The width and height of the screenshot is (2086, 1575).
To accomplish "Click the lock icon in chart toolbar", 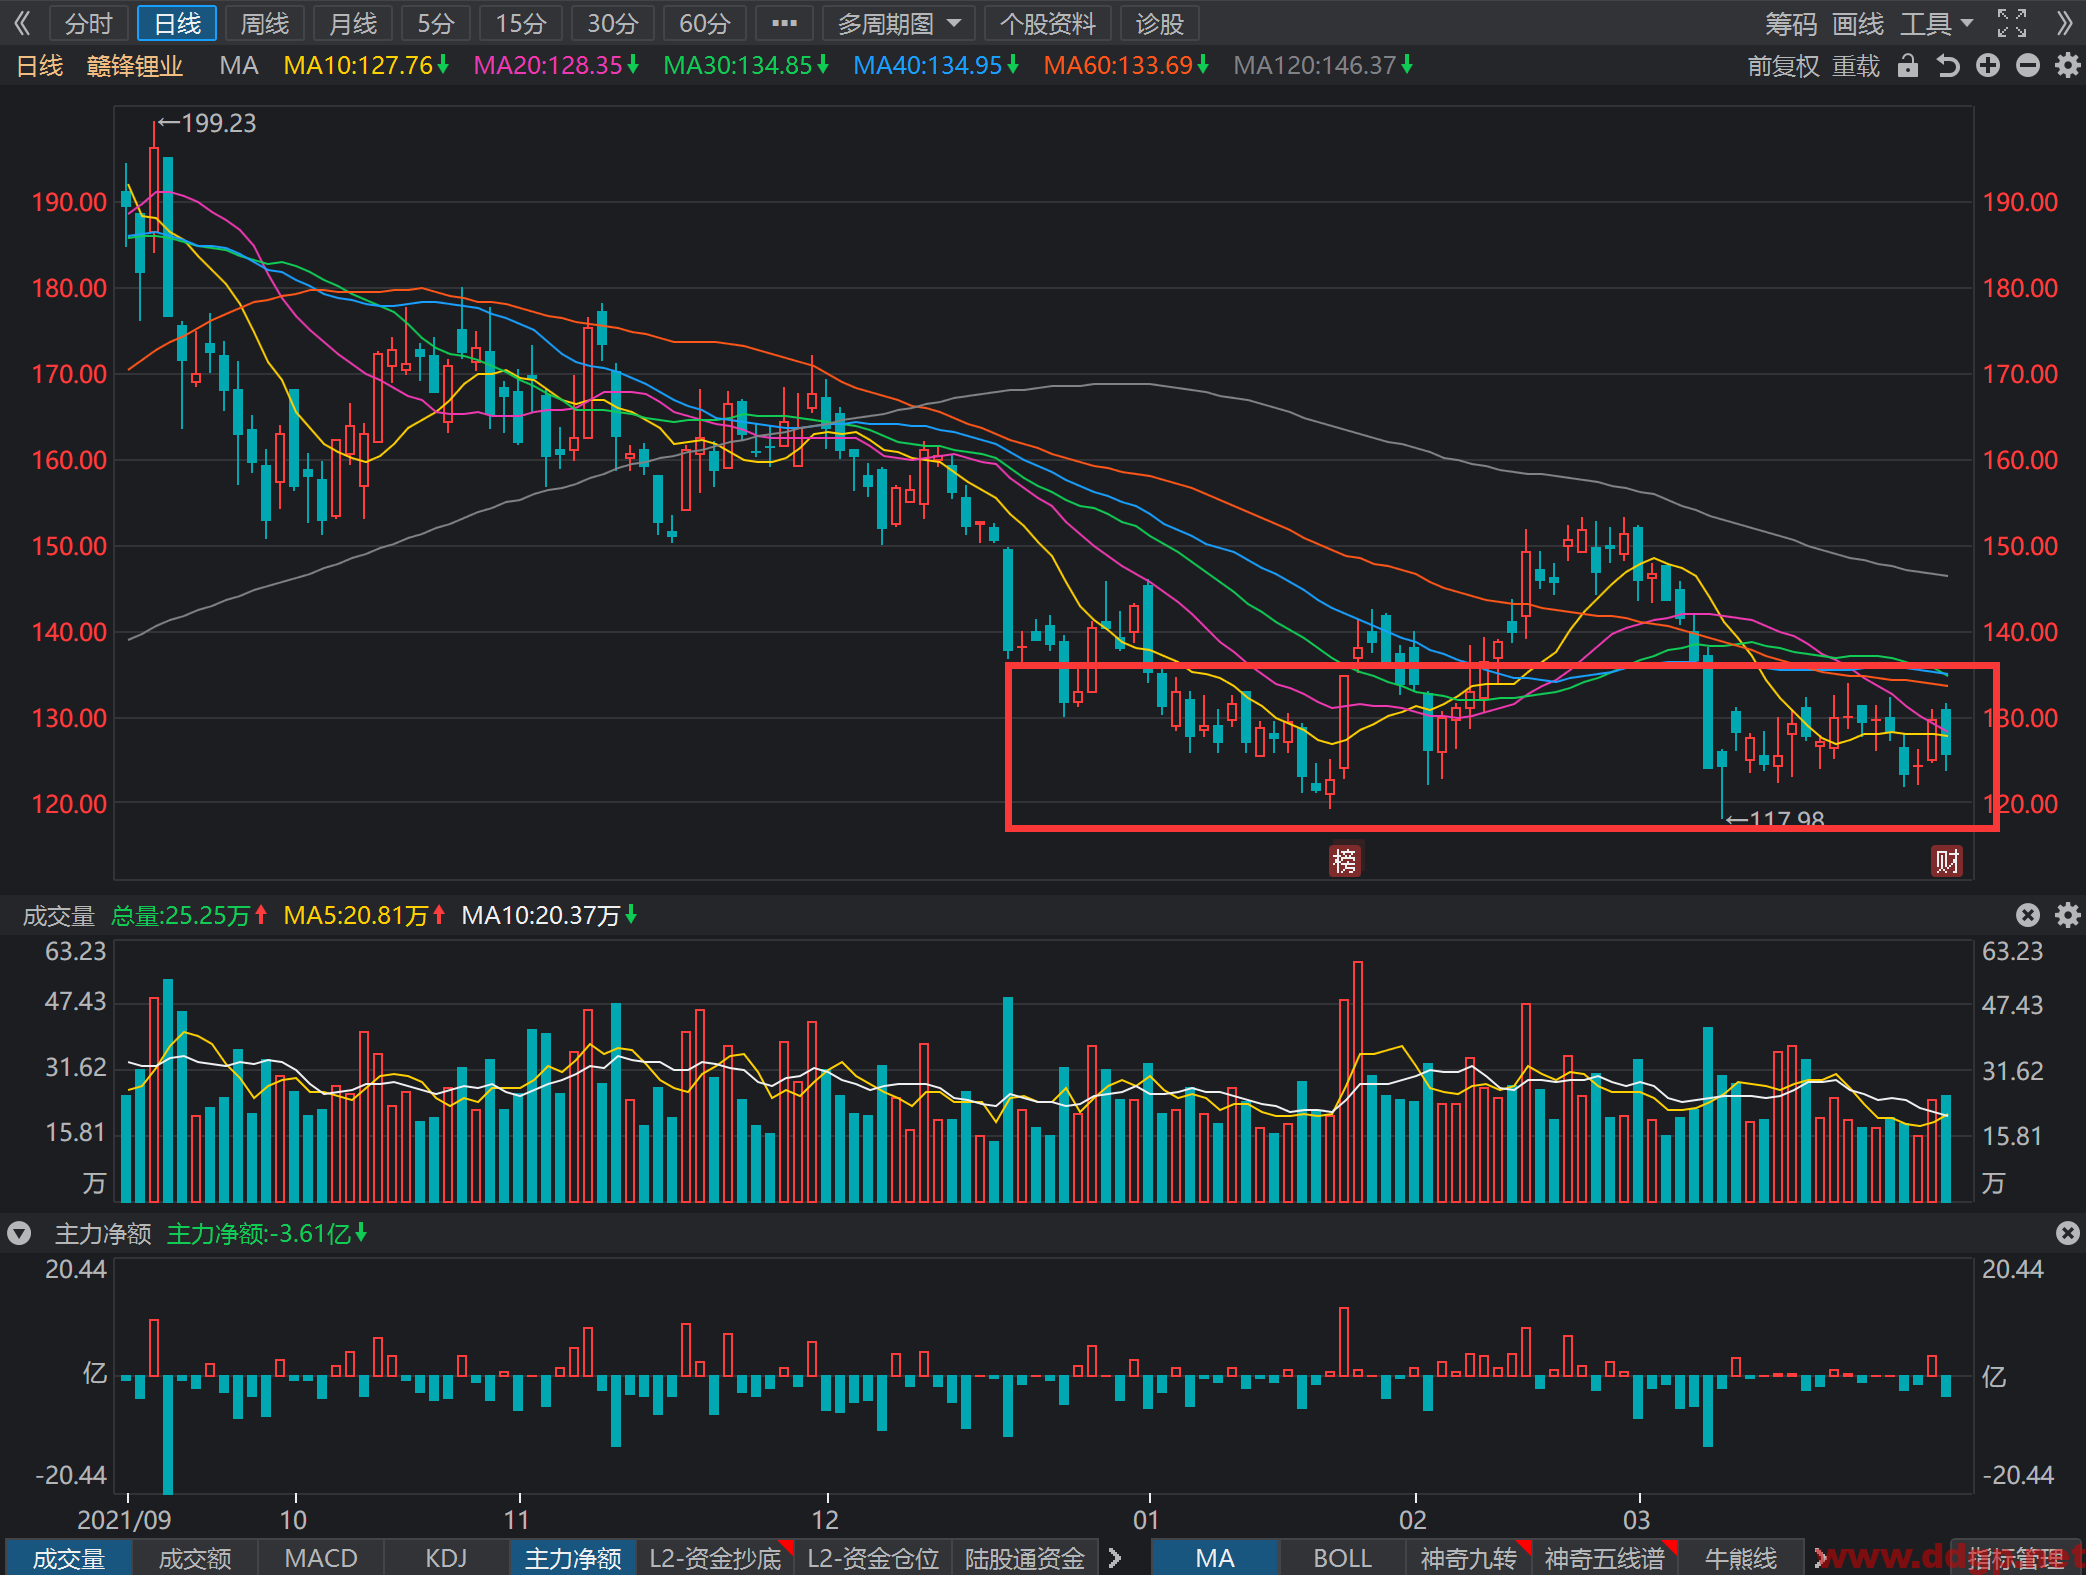I will [x=1908, y=66].
